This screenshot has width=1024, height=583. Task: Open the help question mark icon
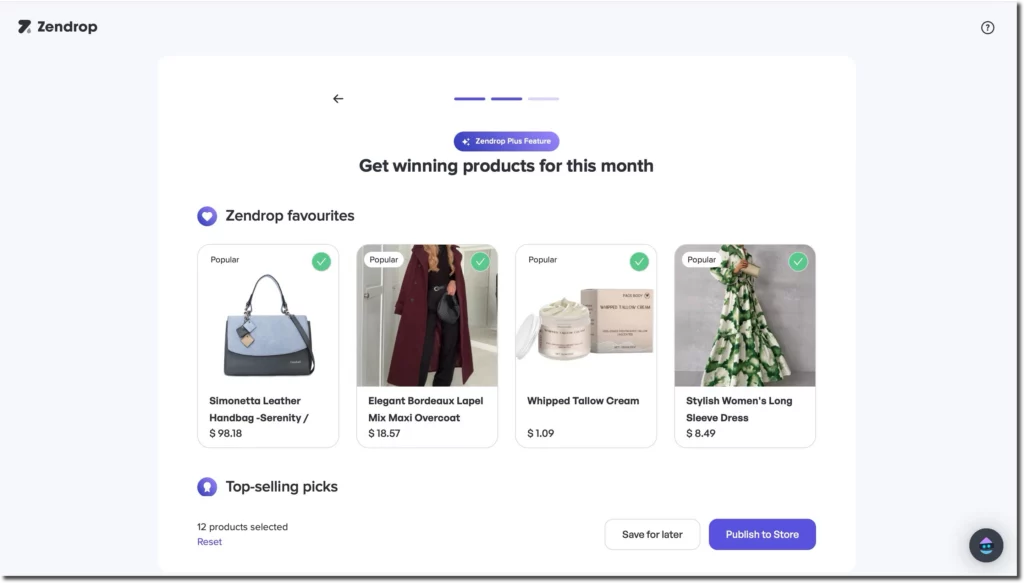click(x=987, y=27)
